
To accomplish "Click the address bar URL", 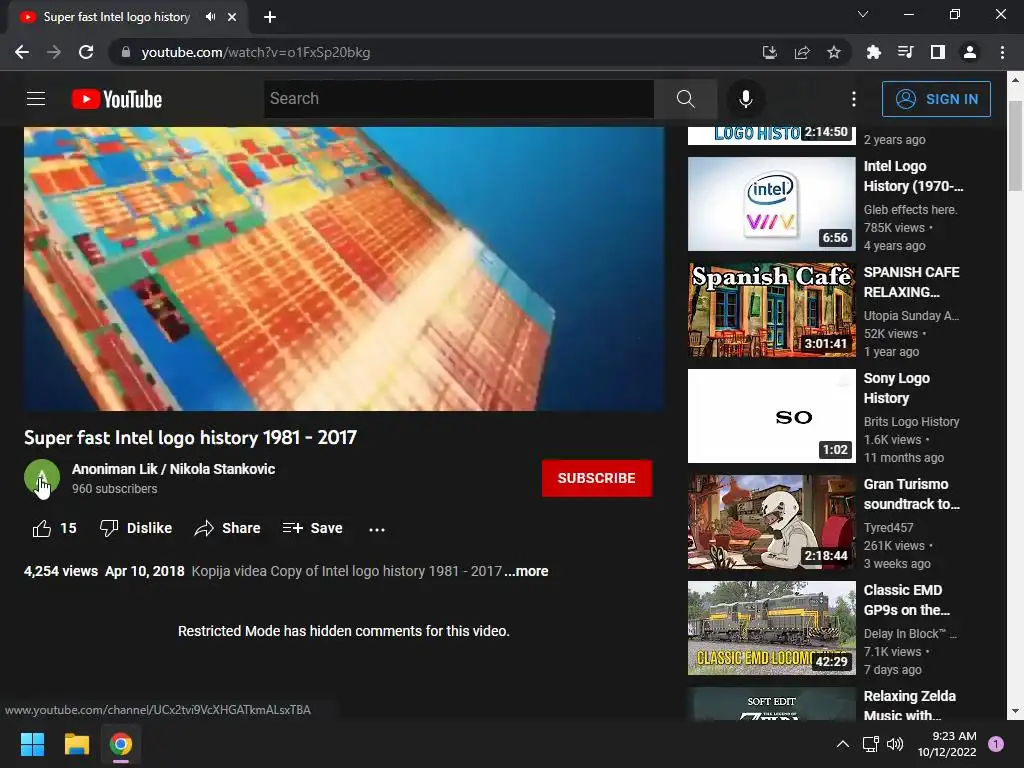I will 255,52.
